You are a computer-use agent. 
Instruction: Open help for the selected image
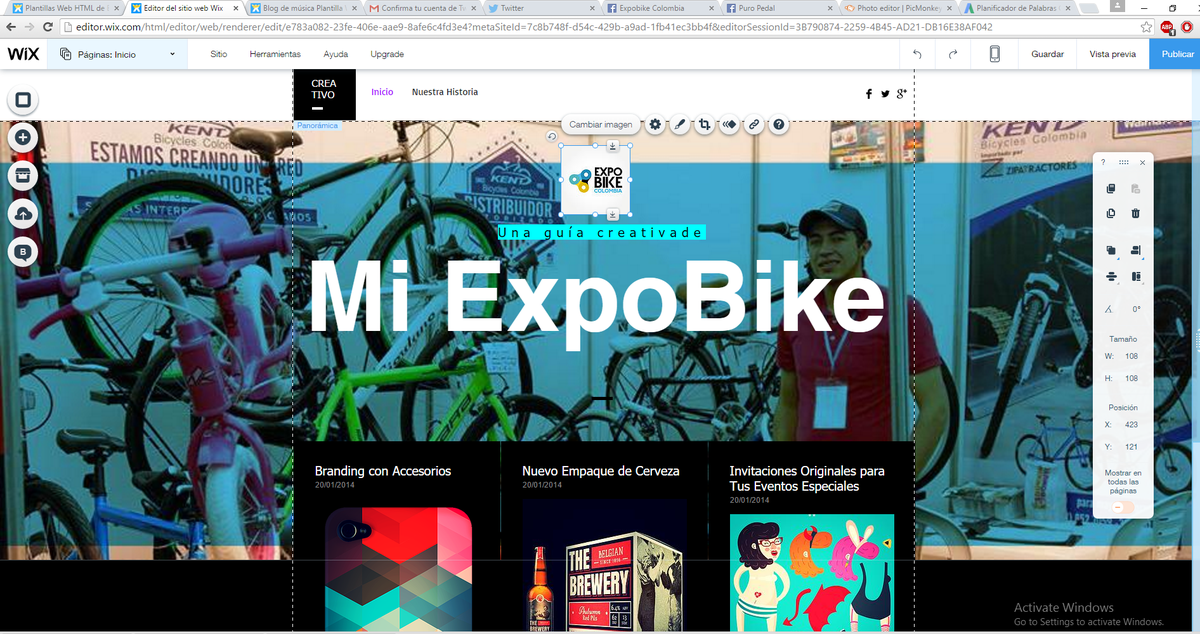point(779,125)
